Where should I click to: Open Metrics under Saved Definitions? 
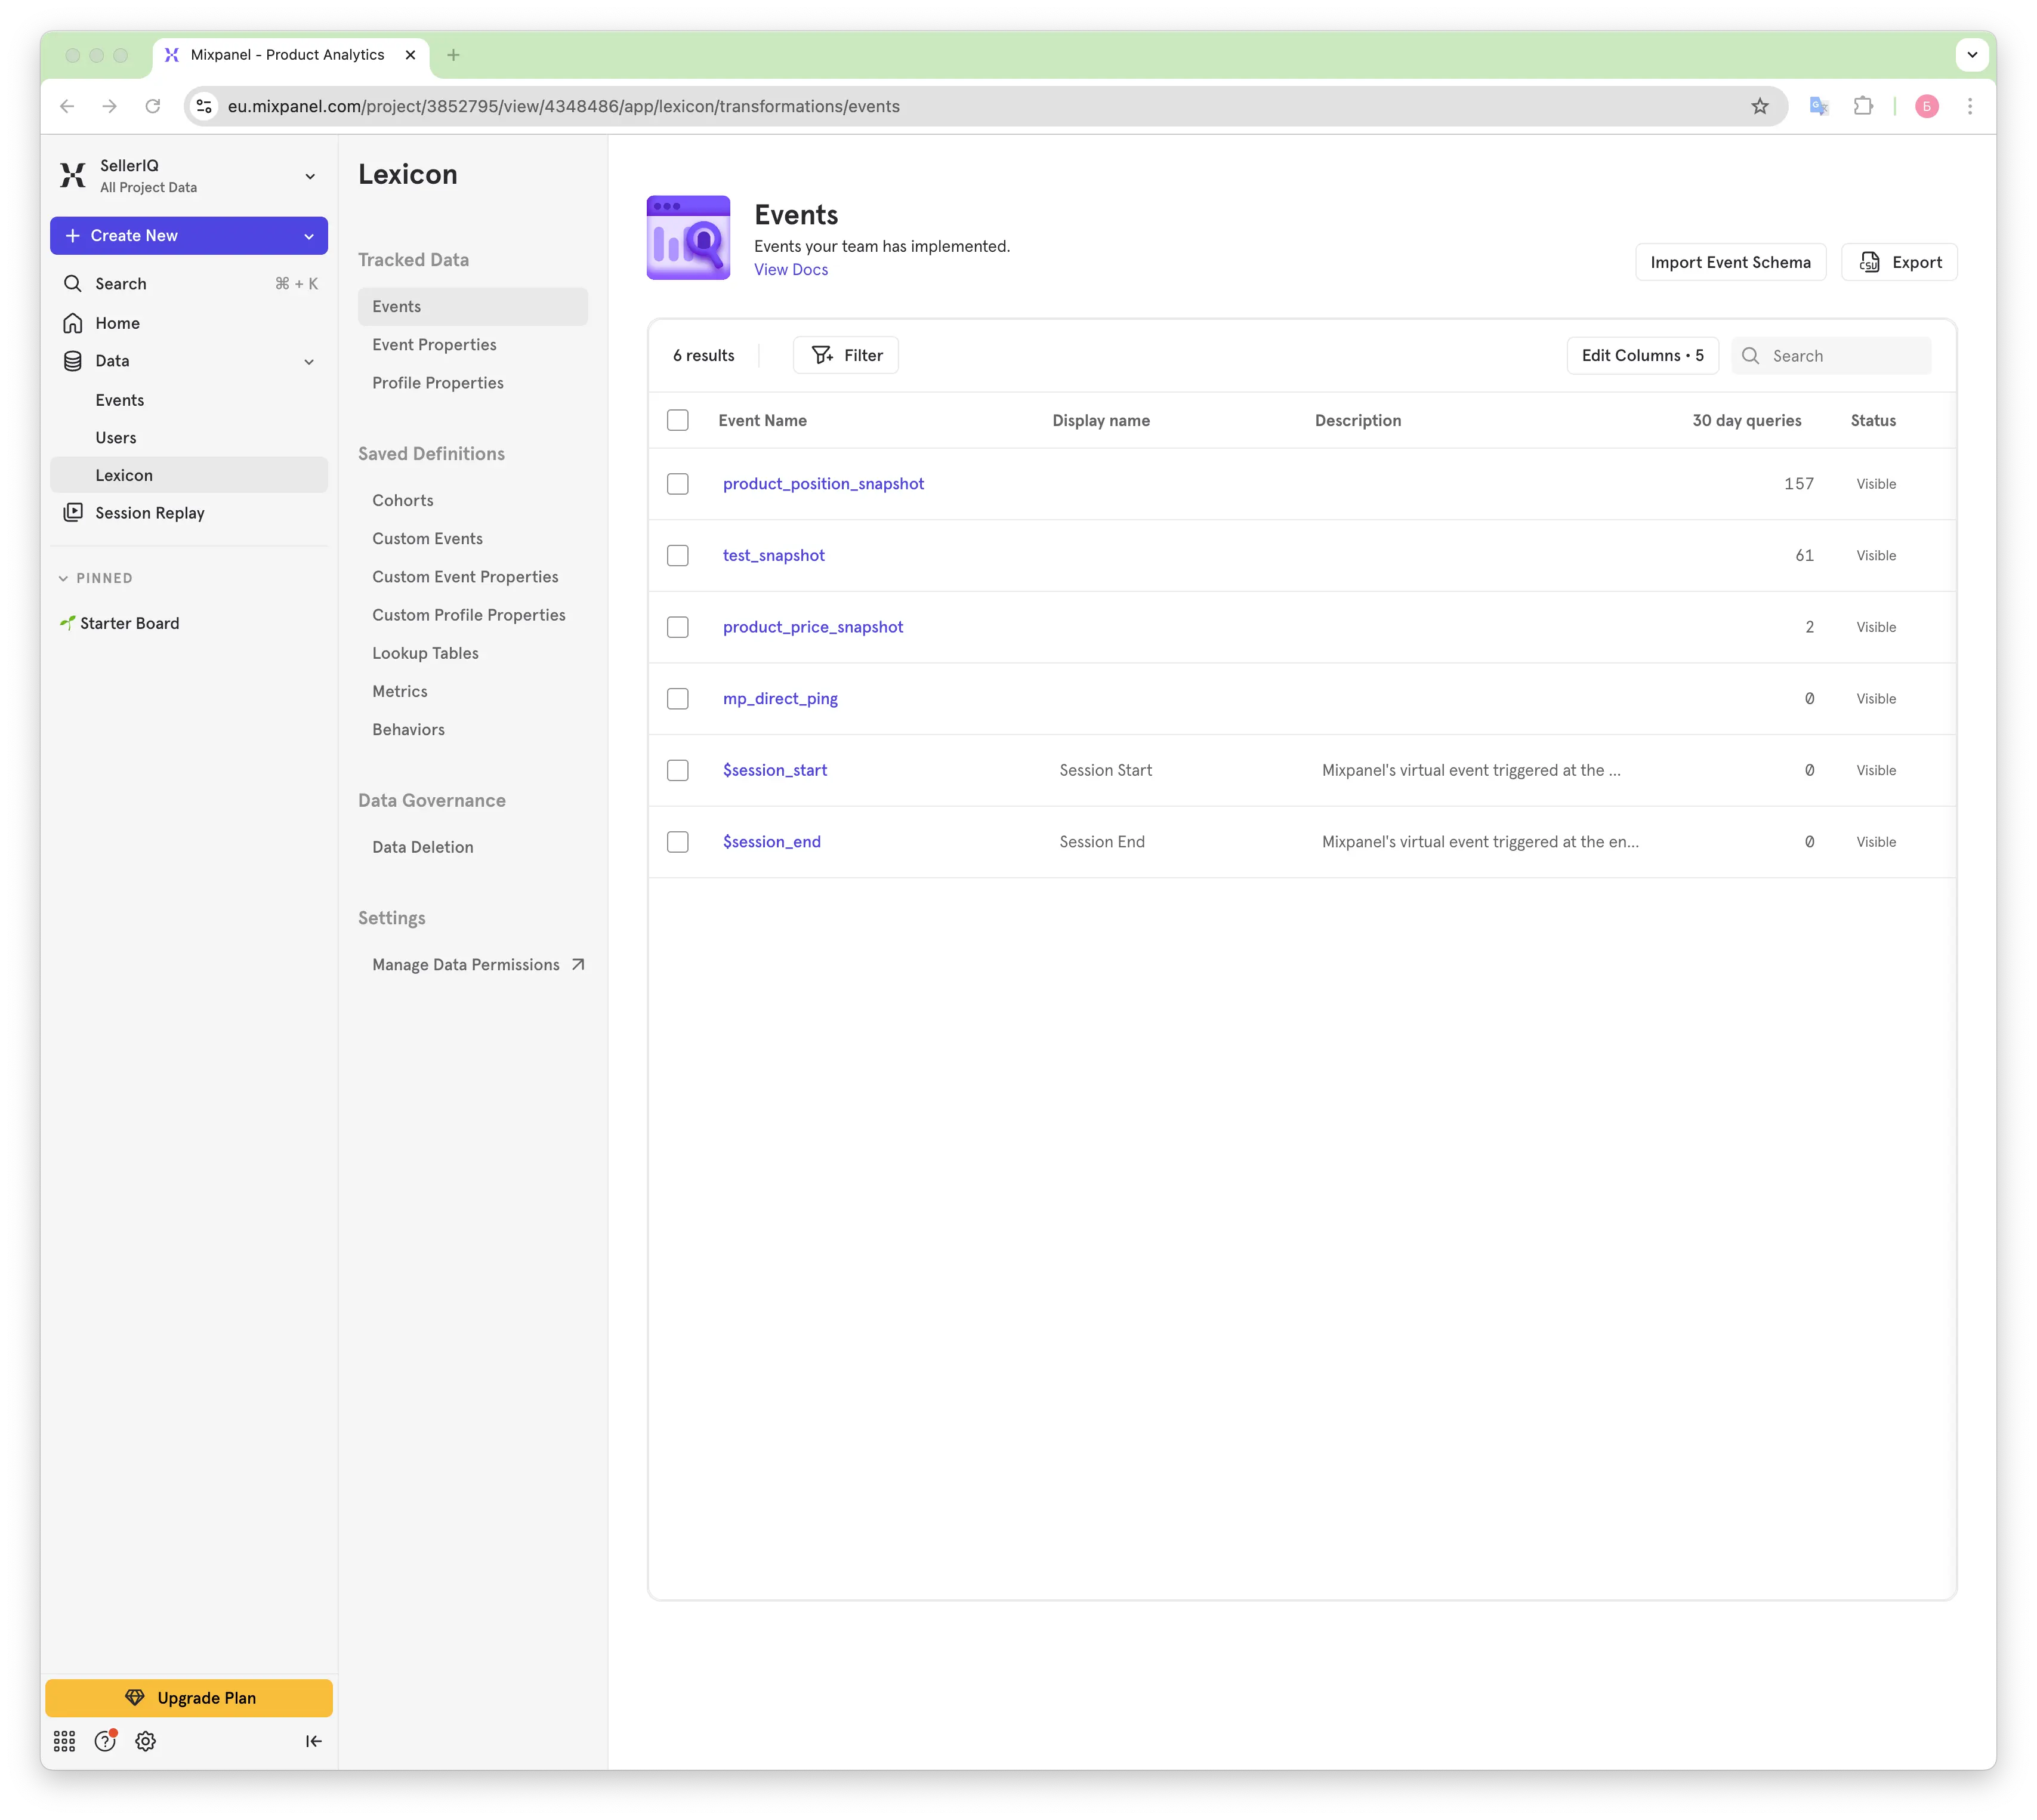400,692
